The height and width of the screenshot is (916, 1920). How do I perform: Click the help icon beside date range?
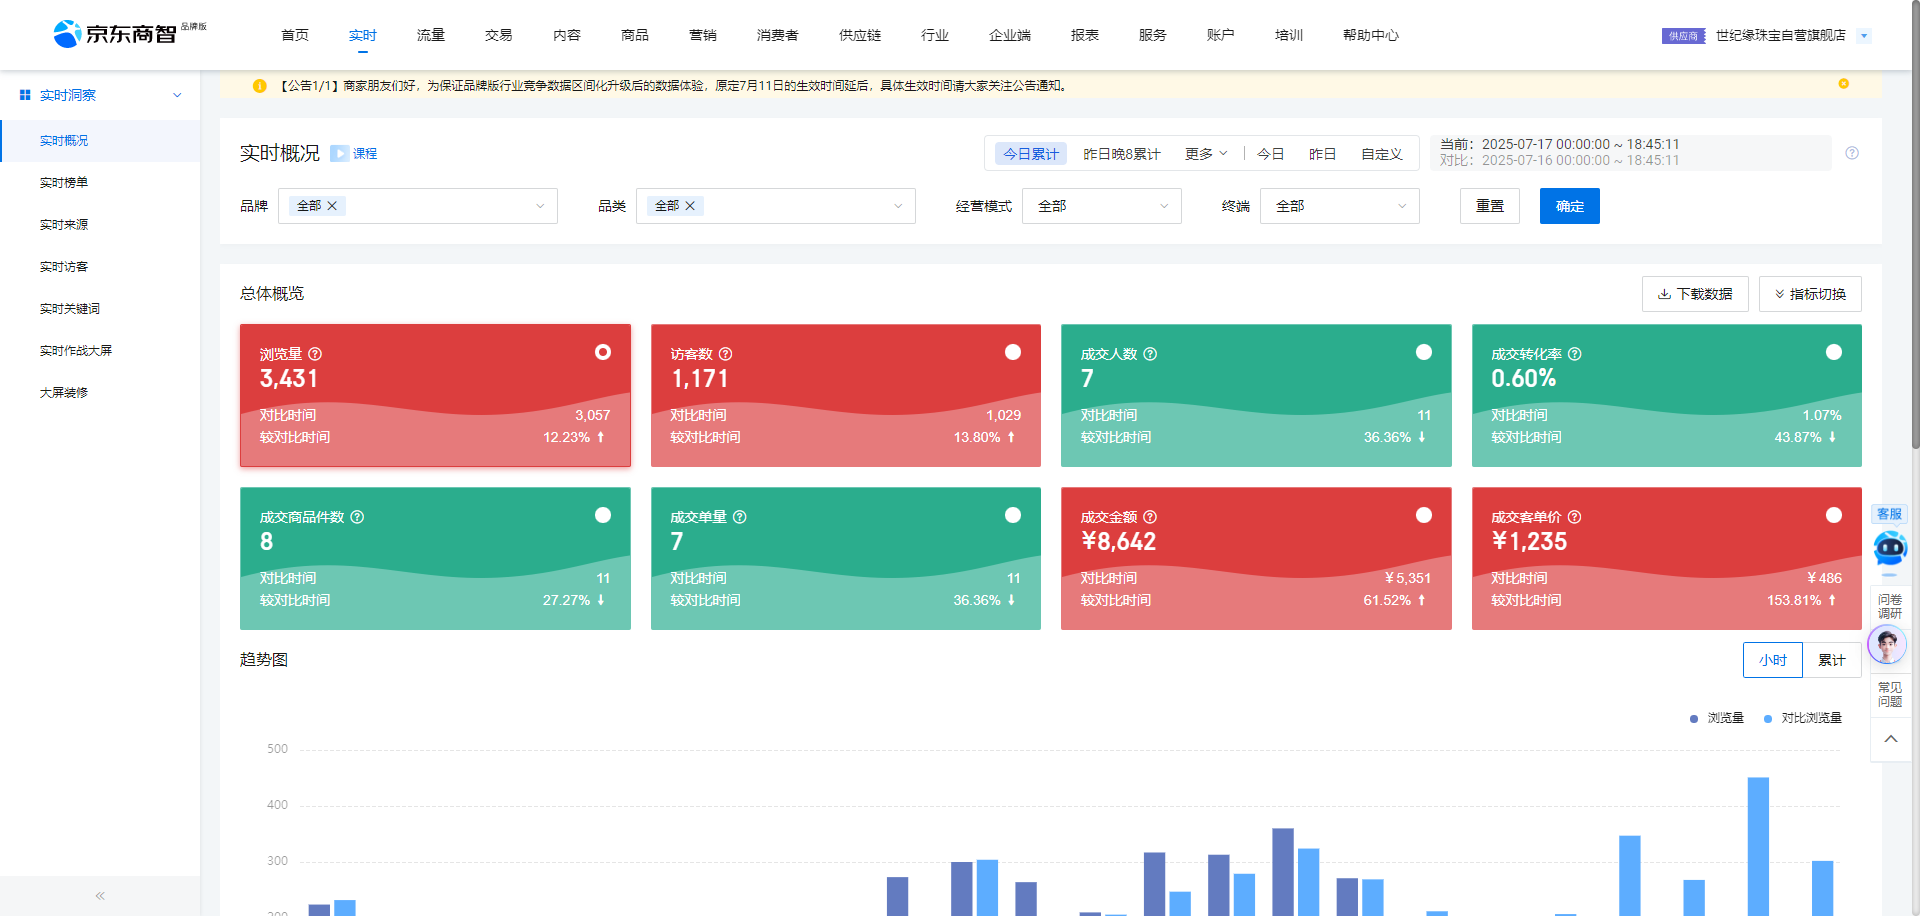tap(1852, 153)
